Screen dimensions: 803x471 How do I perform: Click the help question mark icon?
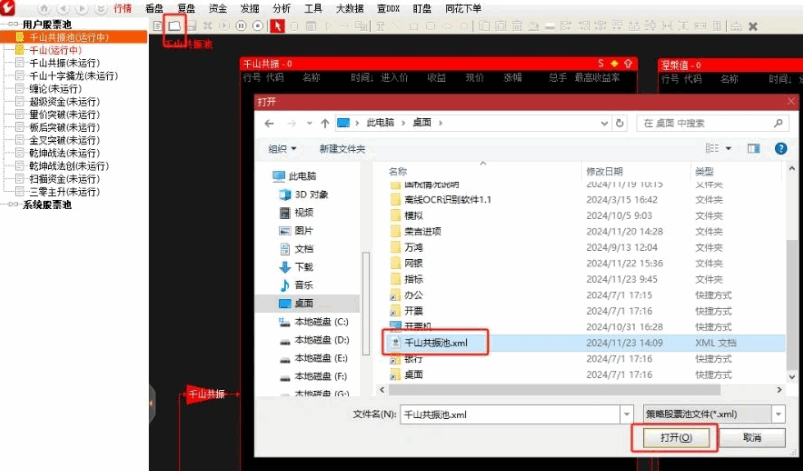pyautogui.click(x=780, y=148)
